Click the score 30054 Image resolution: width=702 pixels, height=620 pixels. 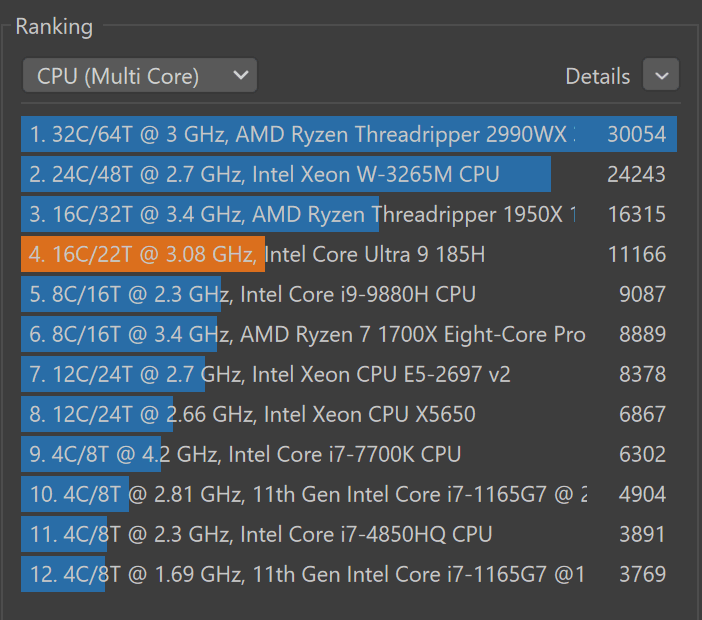pyautogui.click(x=637, y=134)
